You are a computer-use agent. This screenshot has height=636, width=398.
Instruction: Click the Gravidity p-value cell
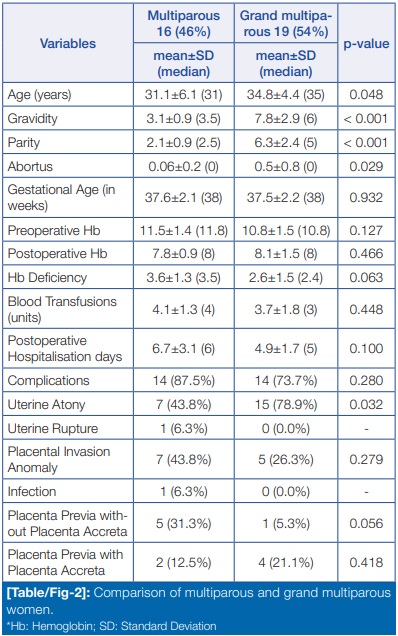(366, 118)
